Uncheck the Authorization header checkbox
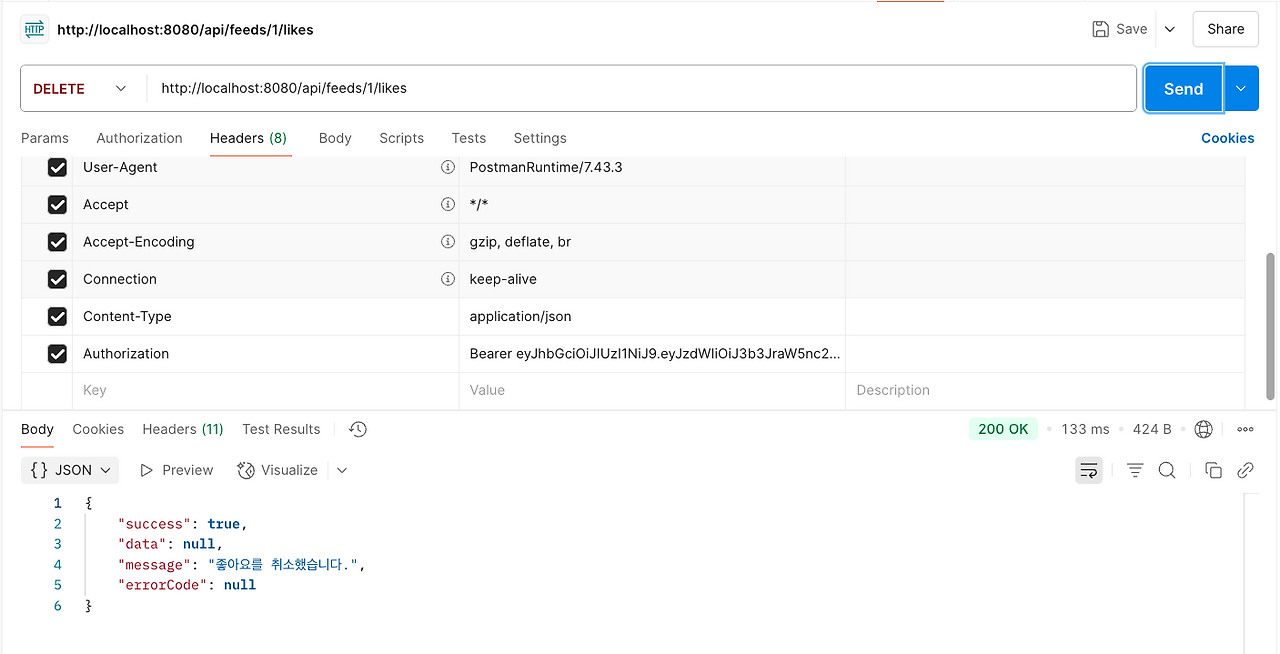1280x654 pixels. pos(57,353)
